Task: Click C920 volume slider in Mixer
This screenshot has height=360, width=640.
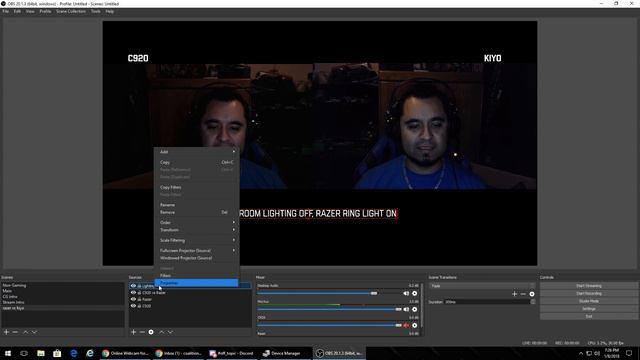Action: tap(329, 325)
